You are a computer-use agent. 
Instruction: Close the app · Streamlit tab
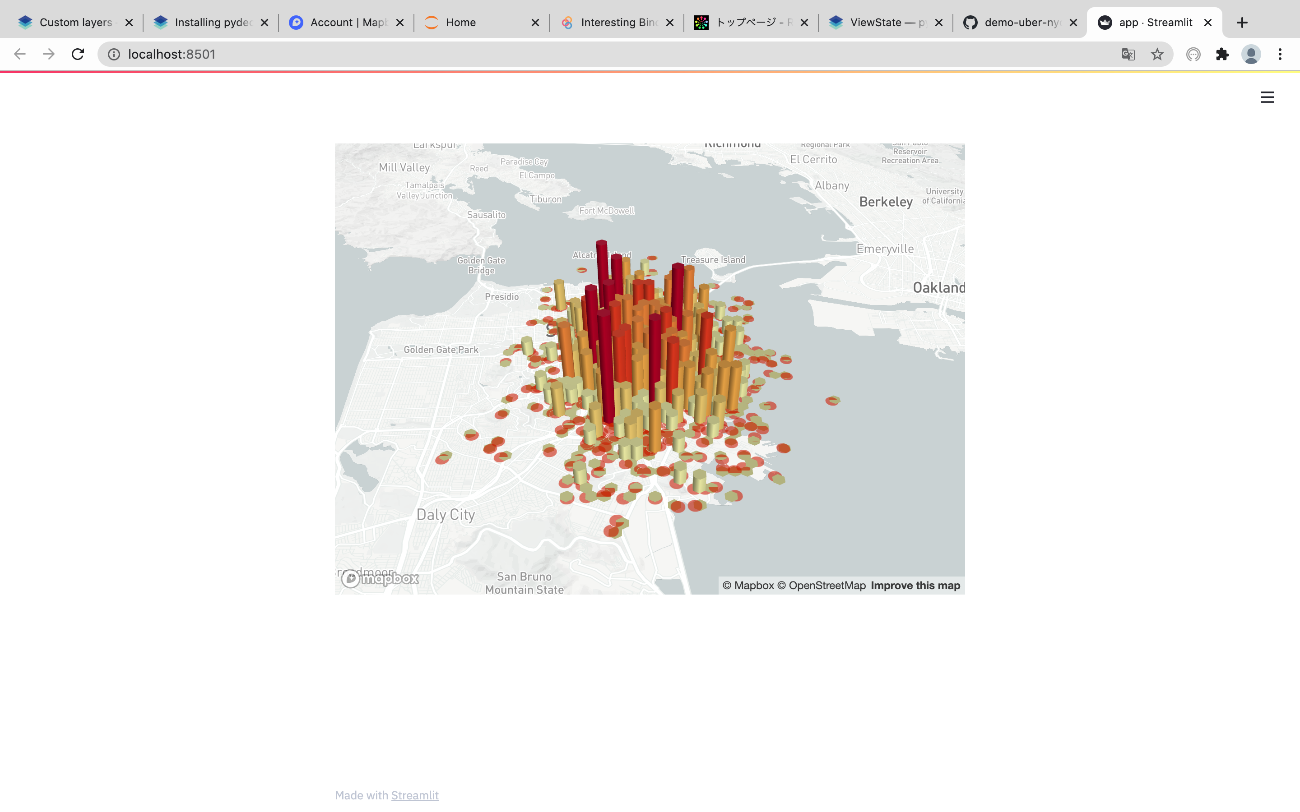point(1208,22)
